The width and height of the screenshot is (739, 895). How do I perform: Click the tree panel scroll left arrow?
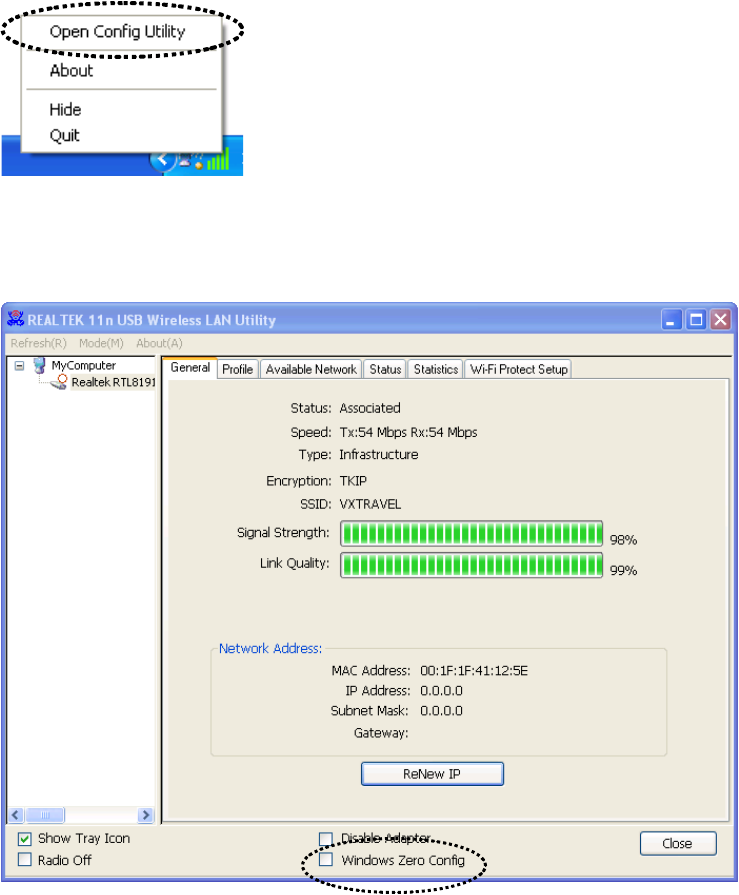[15, 815]
